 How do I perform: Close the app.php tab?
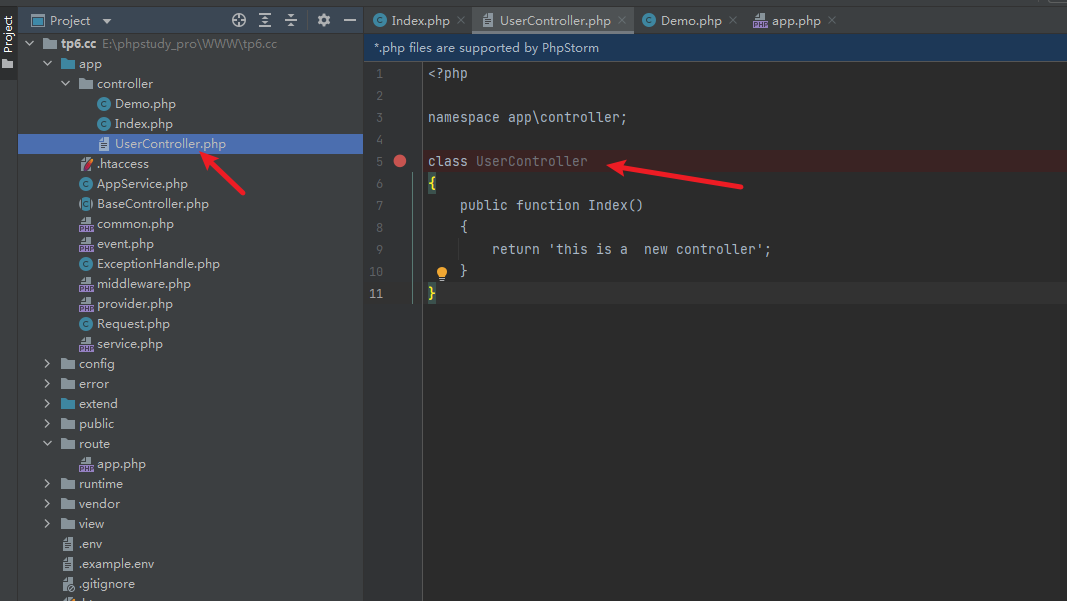pyautogui.click(x=832, y=20)
